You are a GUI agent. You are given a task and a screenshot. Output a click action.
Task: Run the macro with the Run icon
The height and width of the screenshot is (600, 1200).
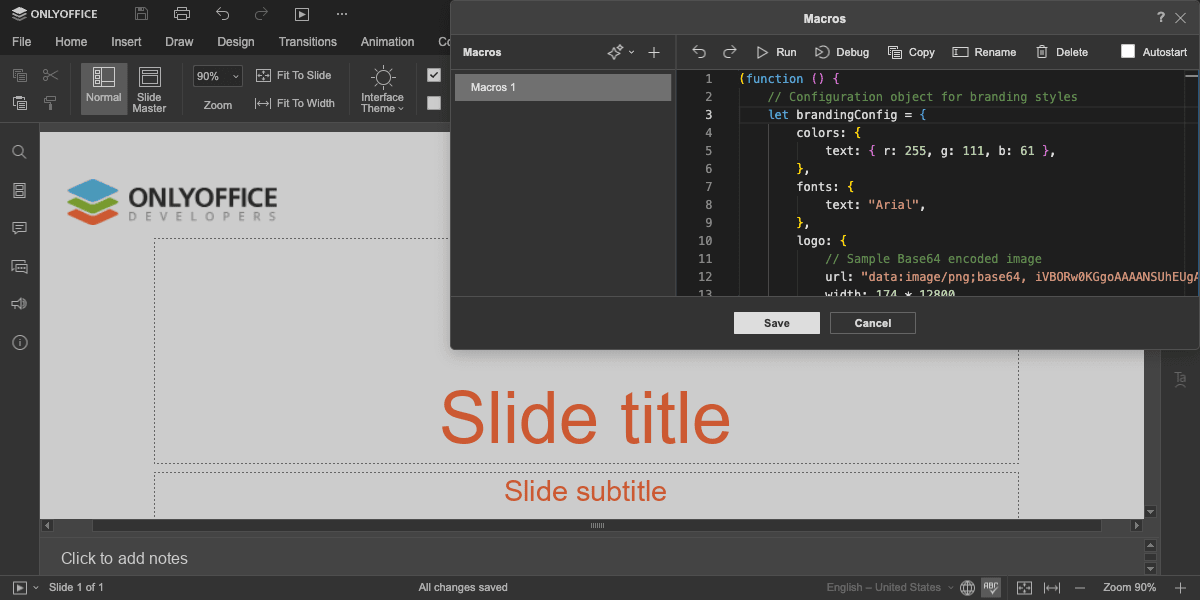point(763,52)
